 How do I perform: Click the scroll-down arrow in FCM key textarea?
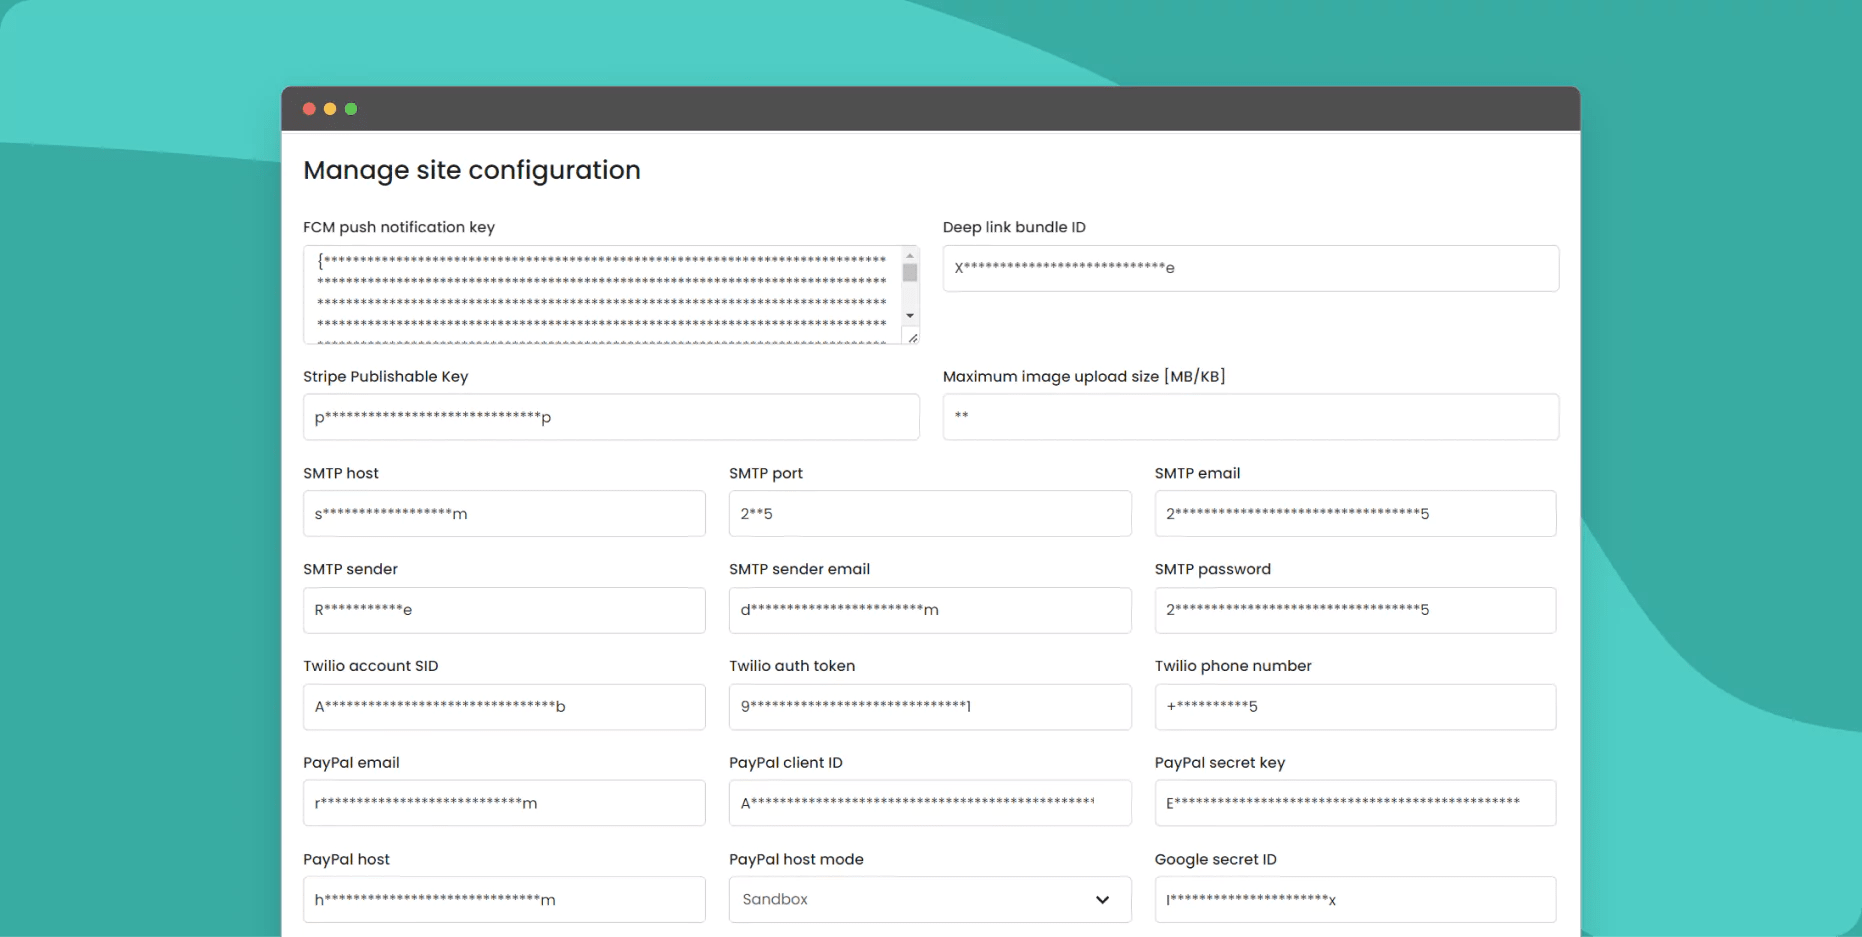[x=910, y=316]
